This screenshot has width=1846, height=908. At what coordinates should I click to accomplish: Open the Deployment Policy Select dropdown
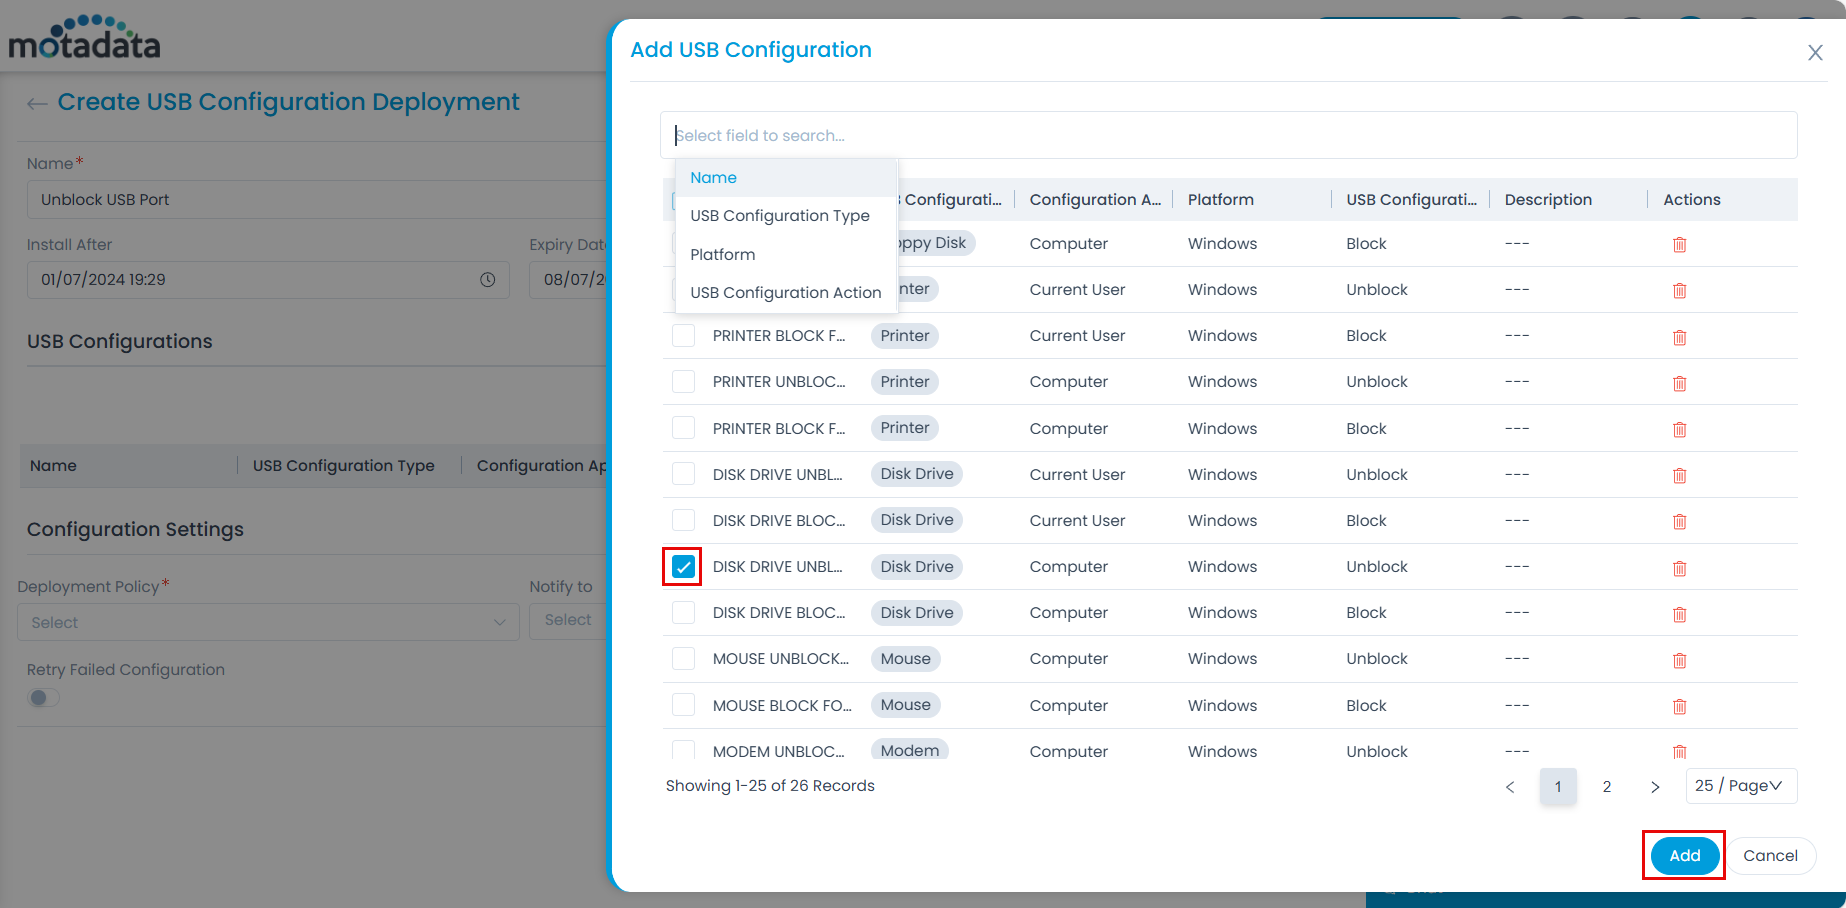point(267,622)
